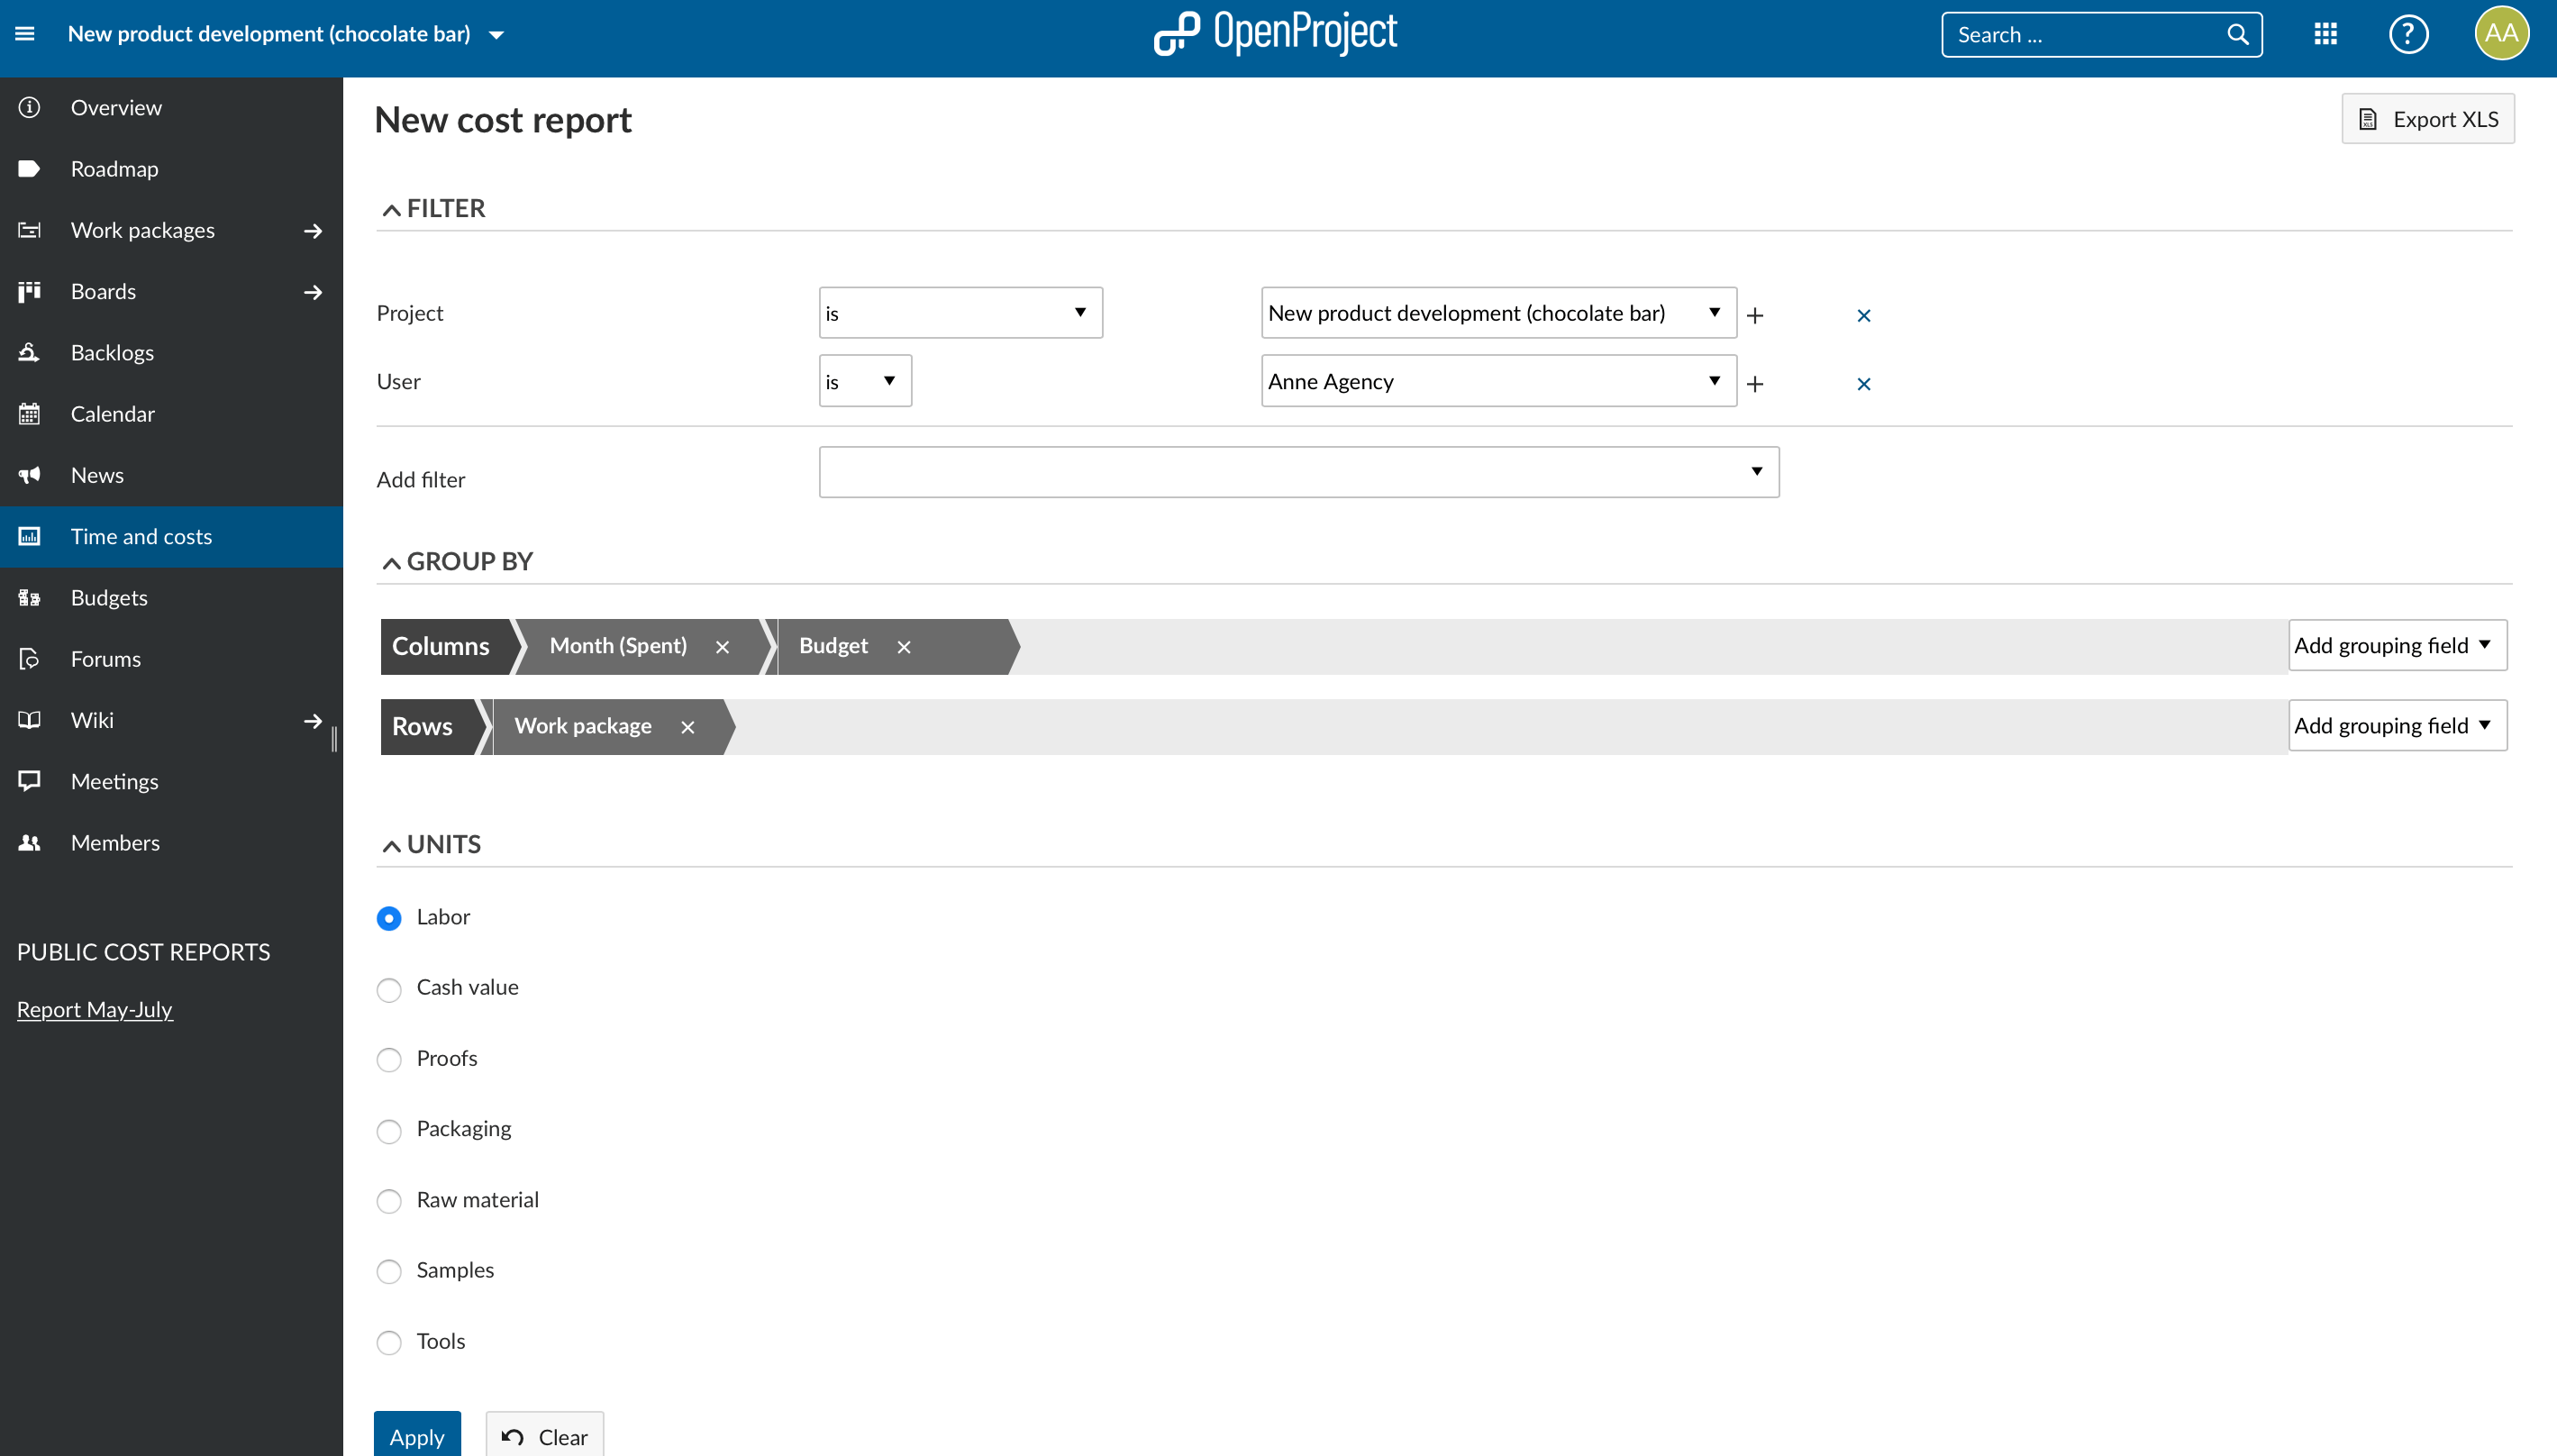Select the Raw material unit

click(389, 1201)
